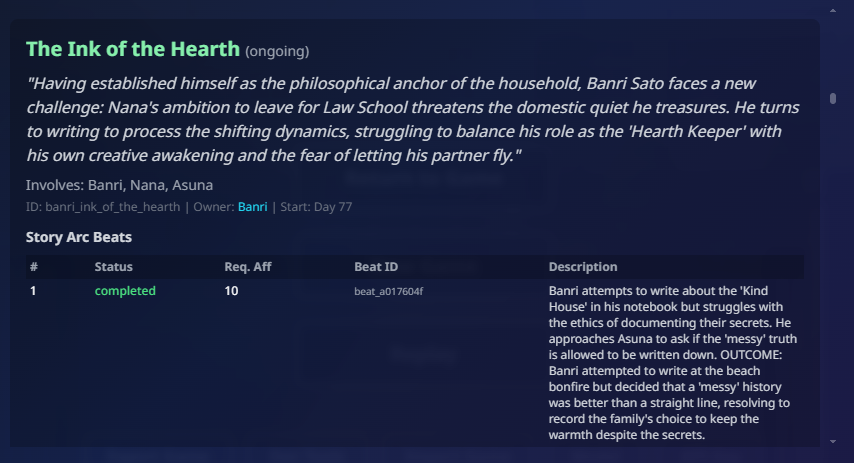
Task: Click the italic arc summary quote
Action: coord(413,119)
